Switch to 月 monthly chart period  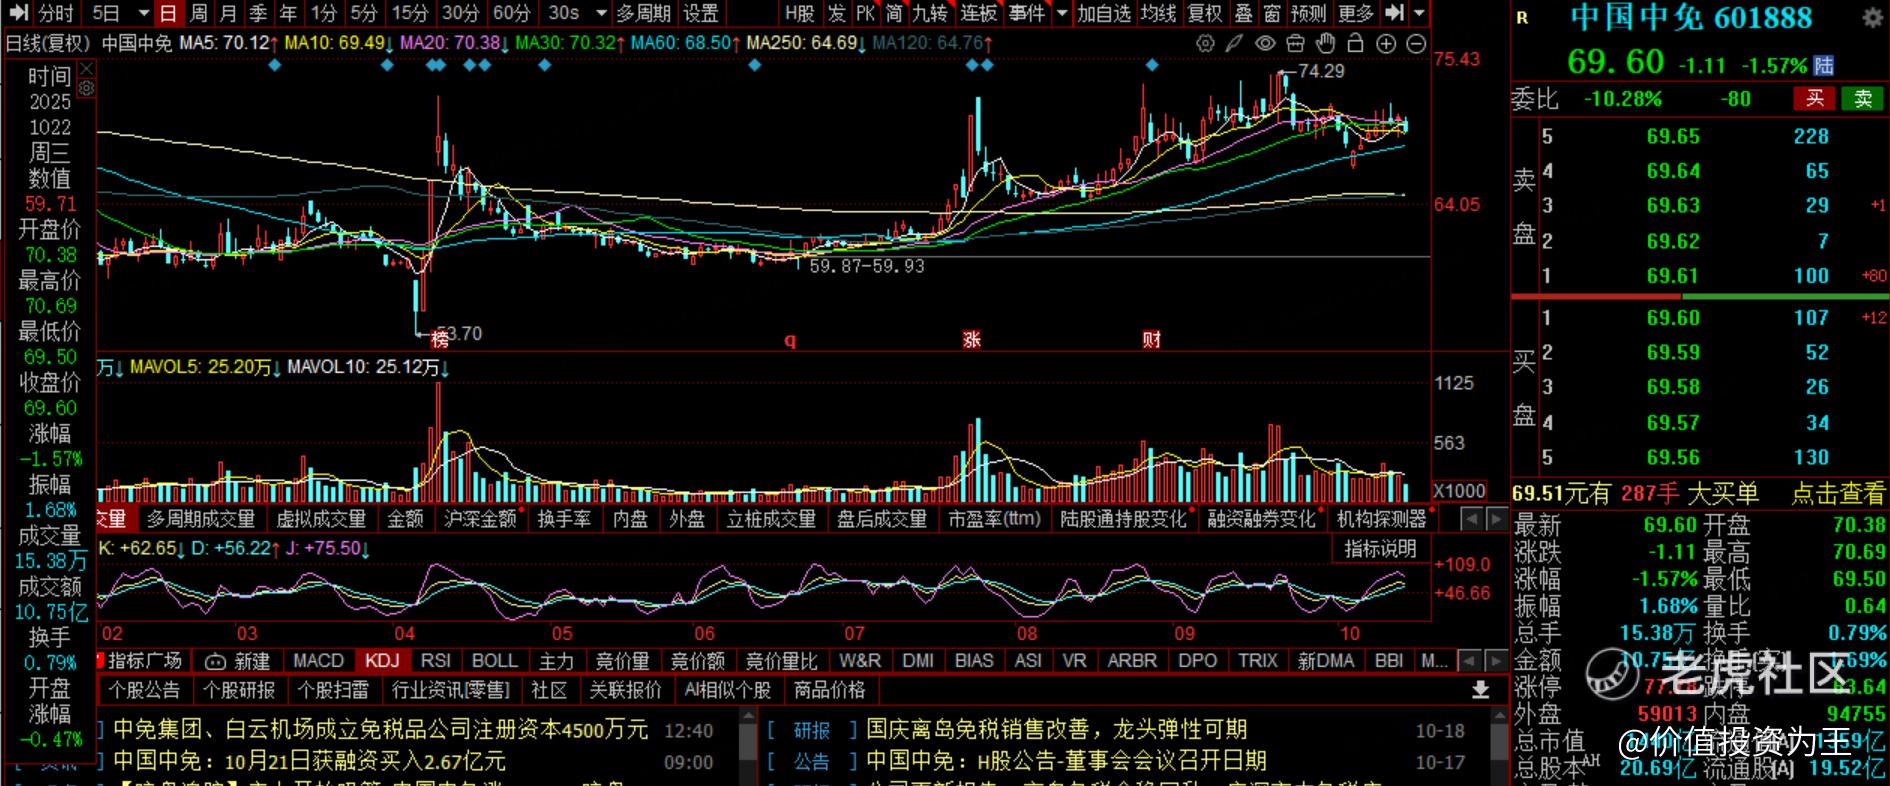click(x=228, y=13)
